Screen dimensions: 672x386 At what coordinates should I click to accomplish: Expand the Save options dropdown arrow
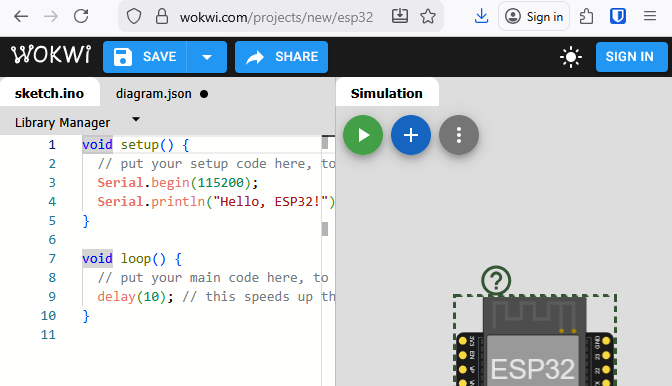(207, 57)
